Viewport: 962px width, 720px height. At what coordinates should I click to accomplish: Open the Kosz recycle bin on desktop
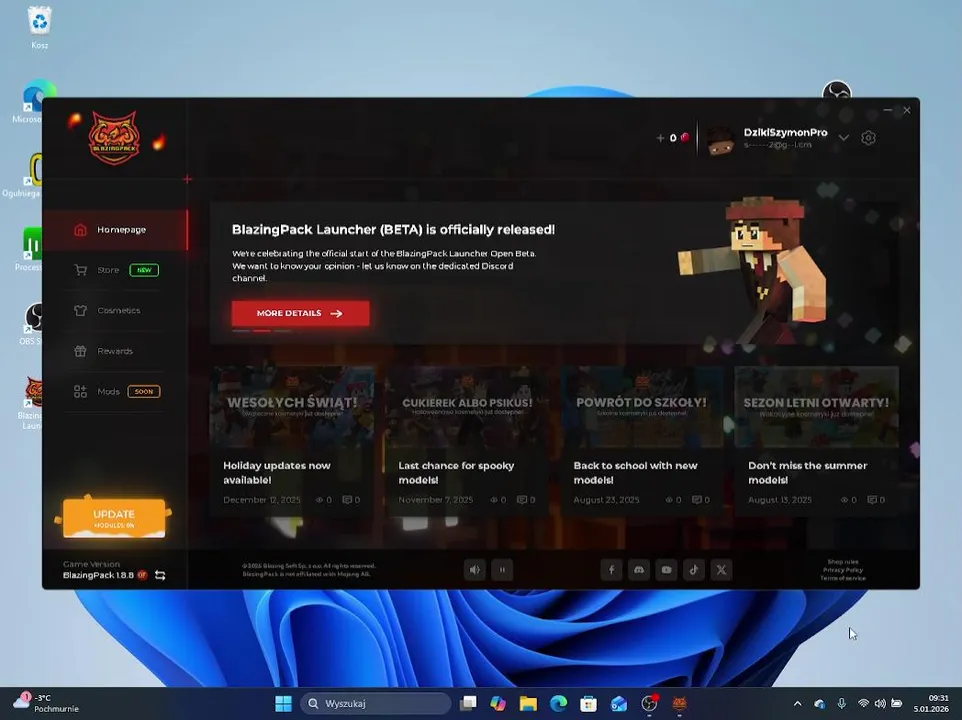coord(39,28)
